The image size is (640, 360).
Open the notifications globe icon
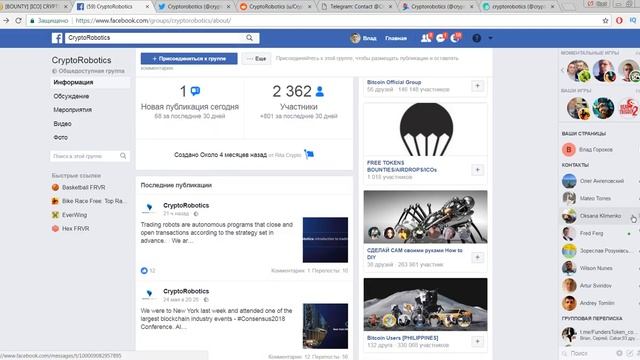coord(456,38)
